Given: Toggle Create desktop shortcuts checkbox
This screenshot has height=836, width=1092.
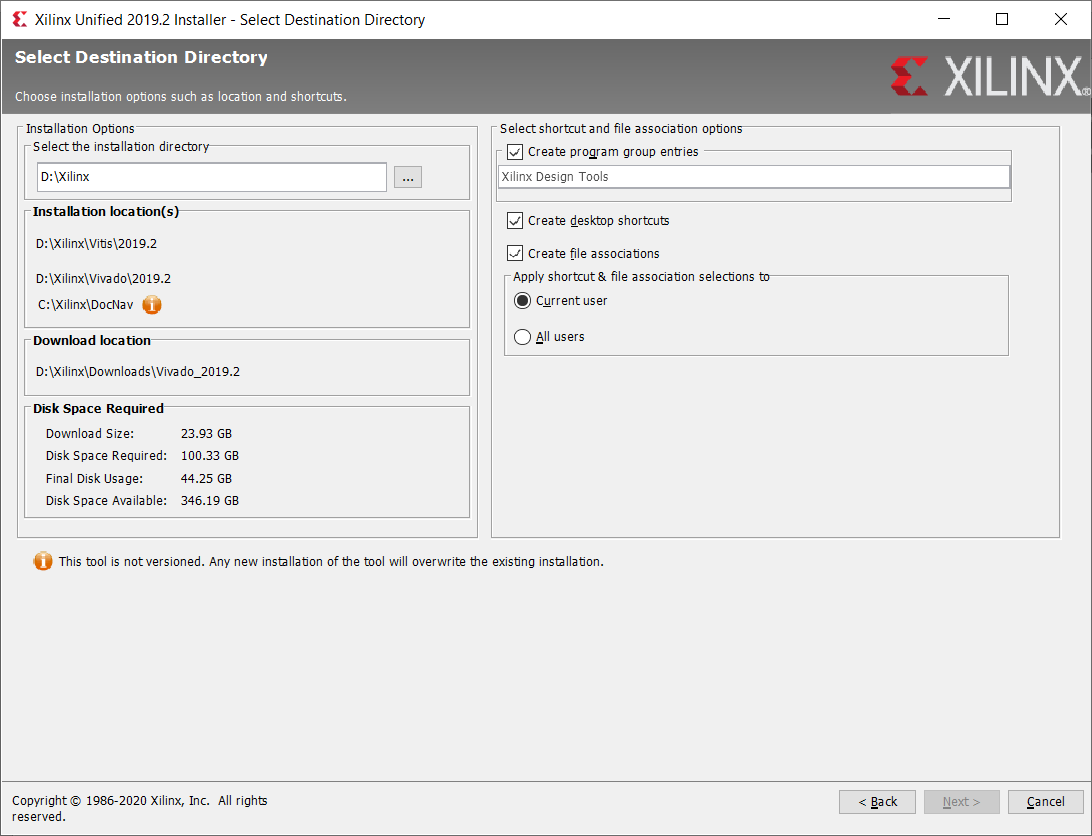Looking at the screenshot, I should (x=515, y=221).
